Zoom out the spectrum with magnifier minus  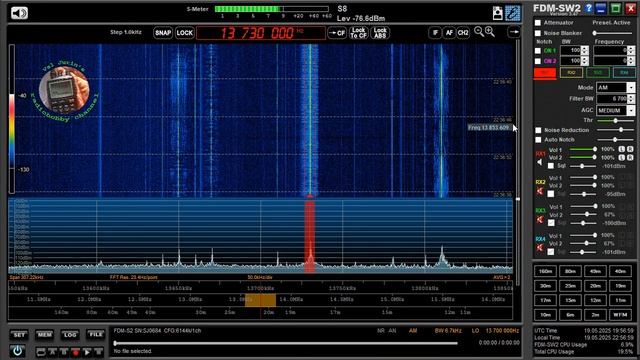[479, 31]
